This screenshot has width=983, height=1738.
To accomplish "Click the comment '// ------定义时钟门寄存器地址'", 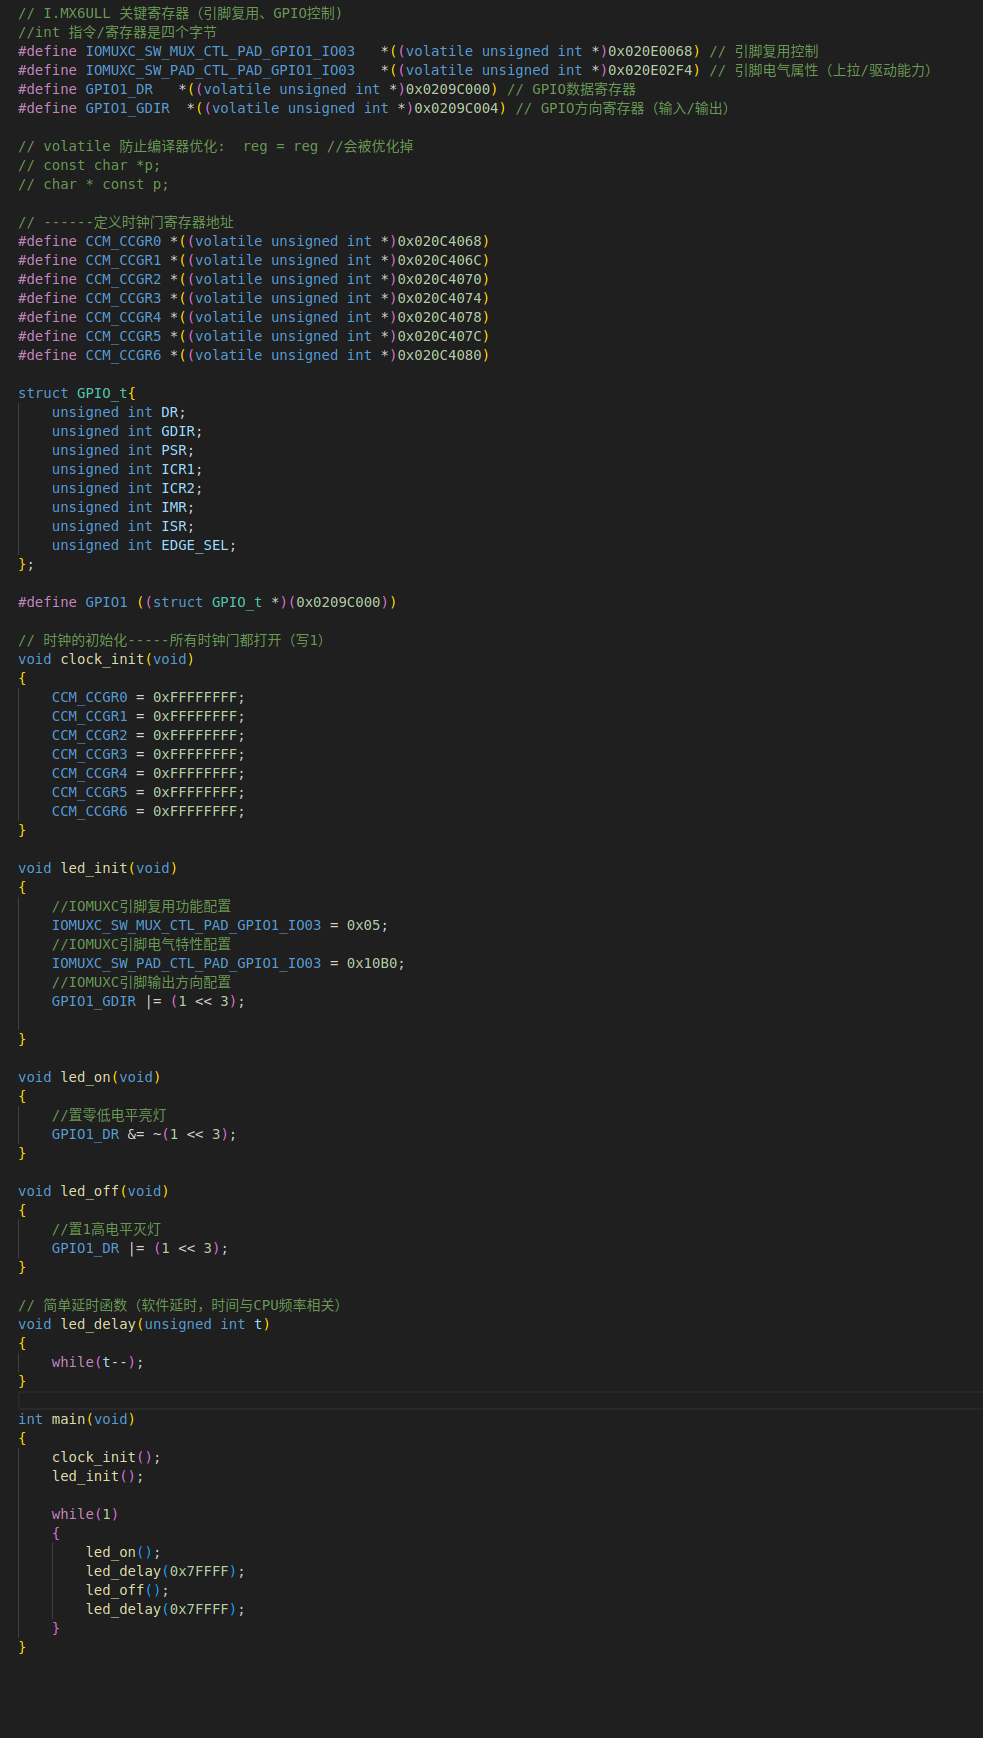I will pyautogui.click(x=126, y=222).
